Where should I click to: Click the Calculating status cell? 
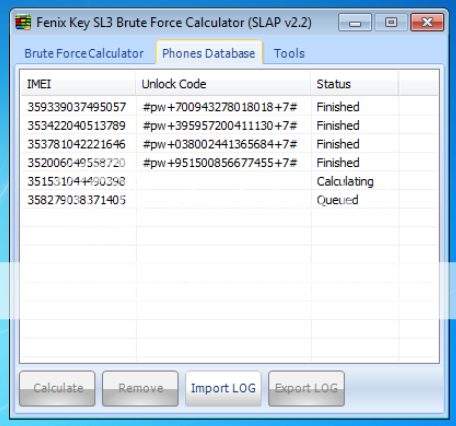pyautogui.click(x=345, y=182)
